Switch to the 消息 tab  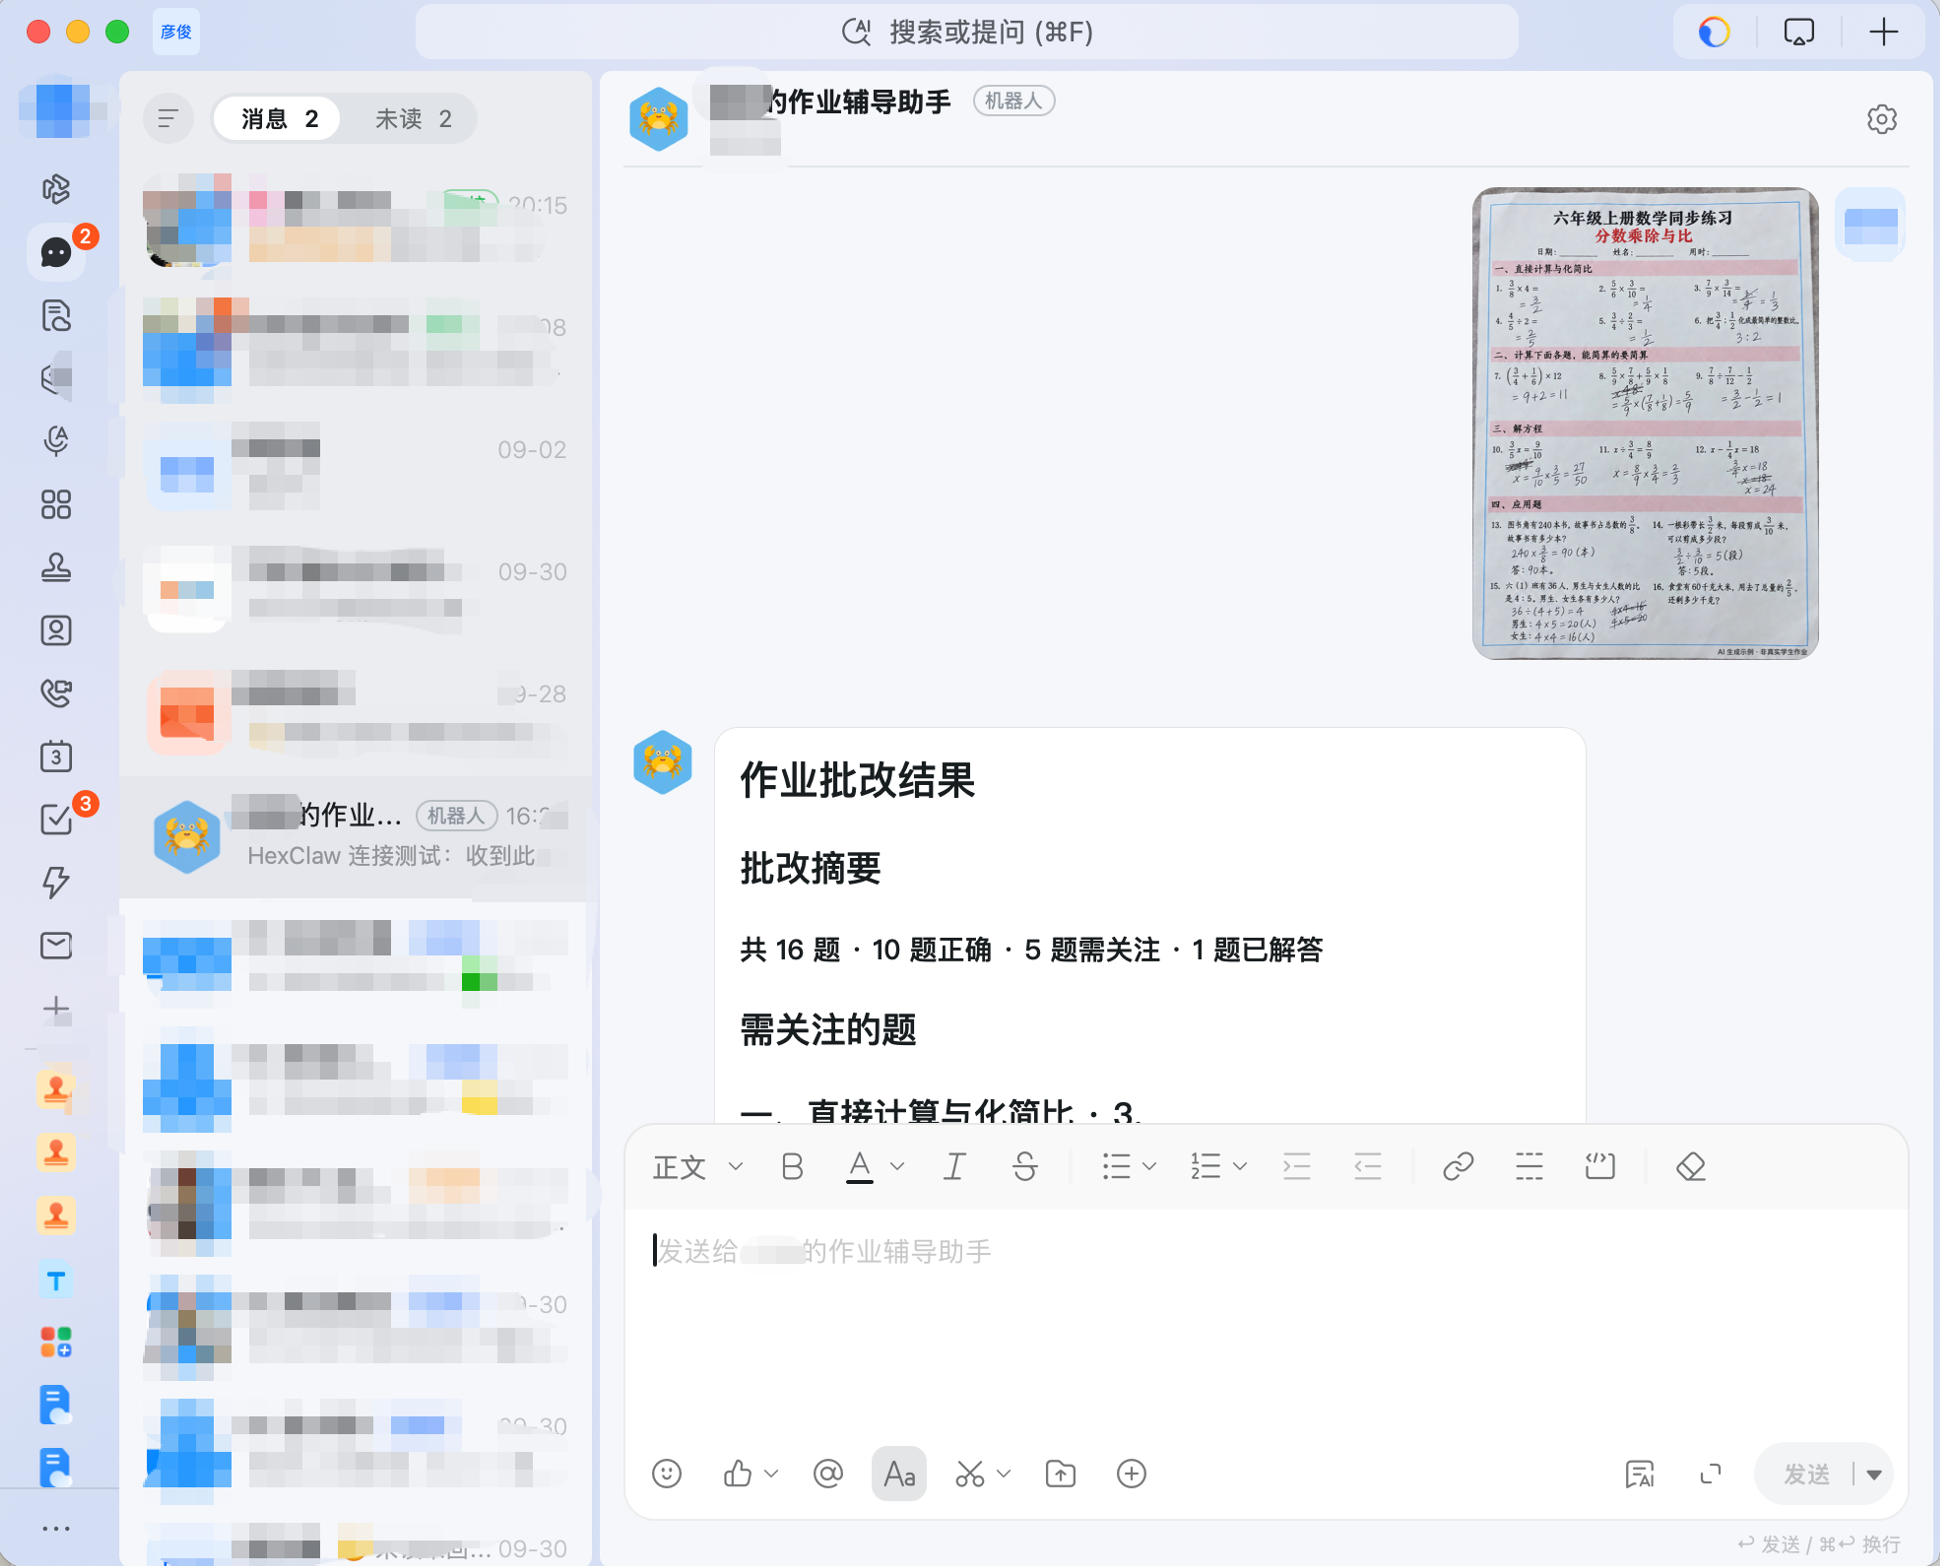click(x=279, y=119)
